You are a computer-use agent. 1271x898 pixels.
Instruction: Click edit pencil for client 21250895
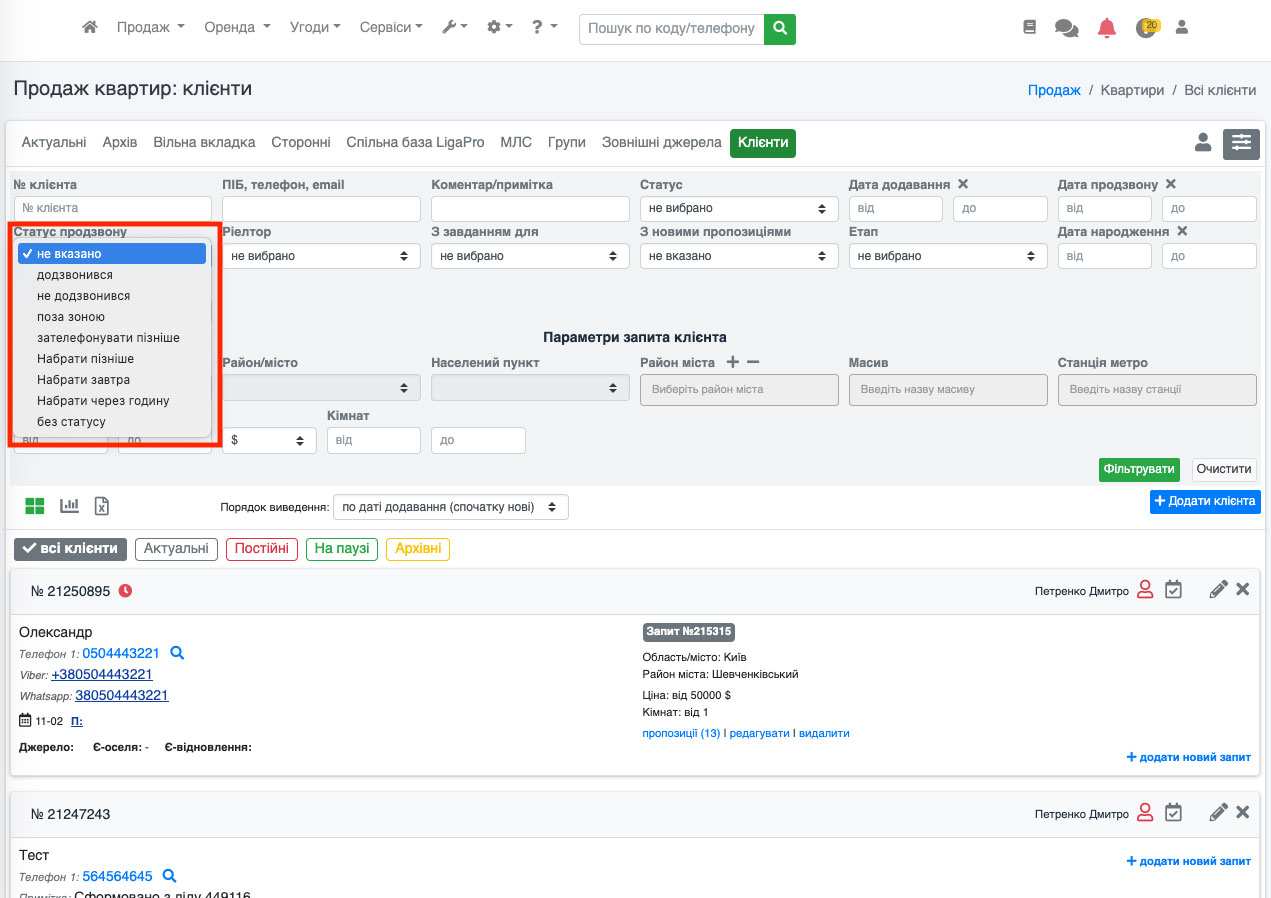pos(1217,590)
